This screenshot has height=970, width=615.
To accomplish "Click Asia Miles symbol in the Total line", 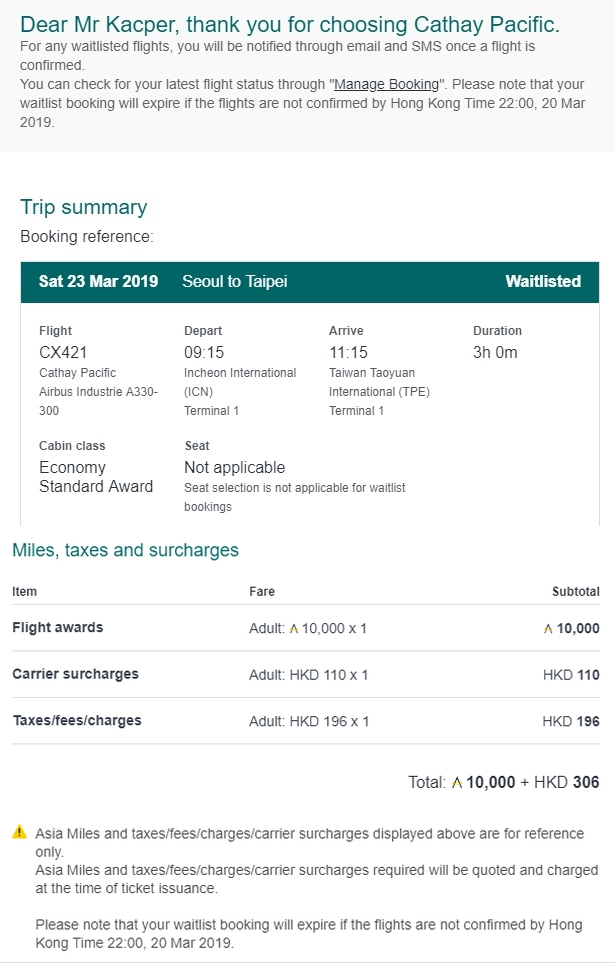I will point(457,783).
